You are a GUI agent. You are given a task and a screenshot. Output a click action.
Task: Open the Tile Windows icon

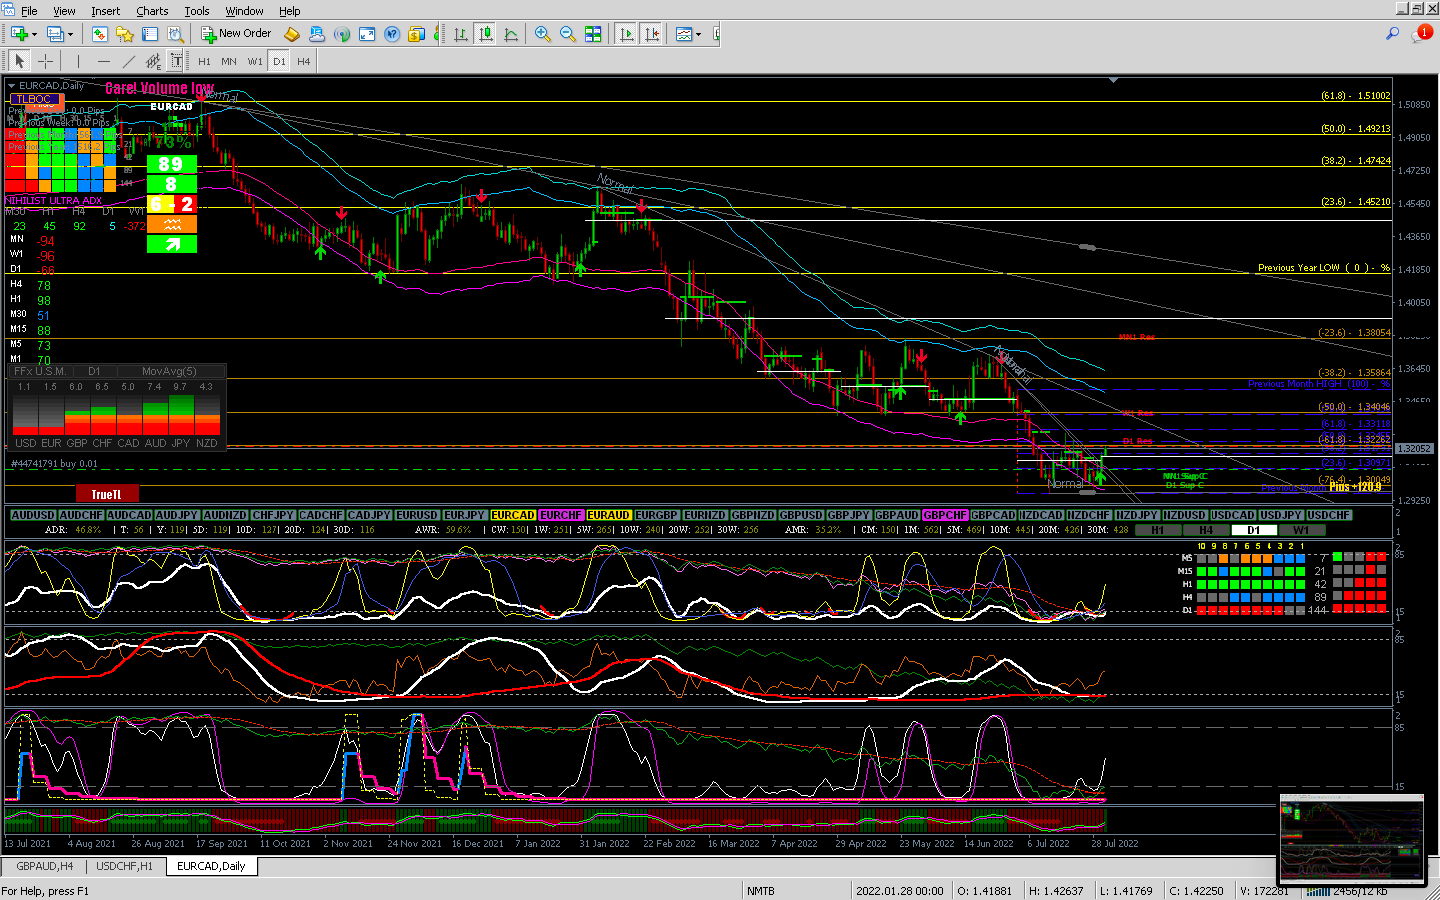[x=593, y=34]
